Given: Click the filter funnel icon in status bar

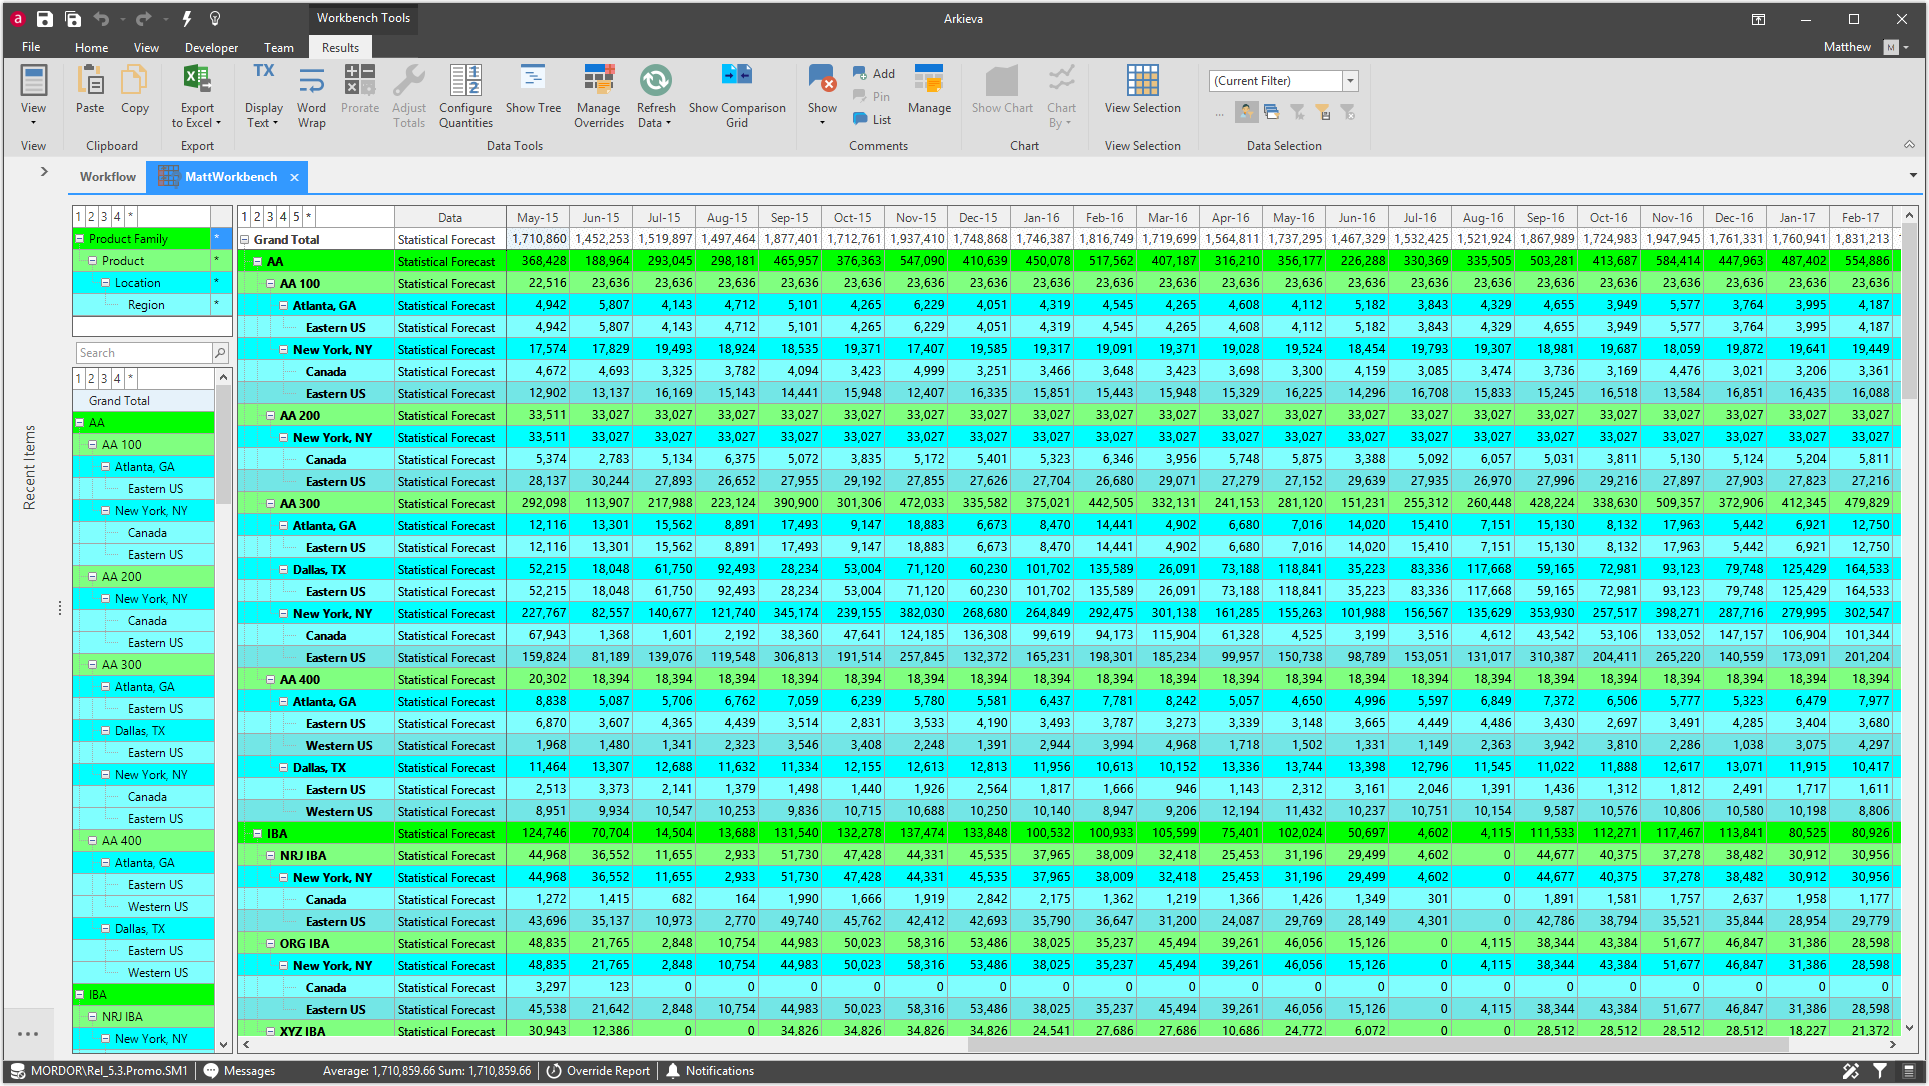Looking at the screenshot, I should pyautogui.click(x=1880, y=1070).
